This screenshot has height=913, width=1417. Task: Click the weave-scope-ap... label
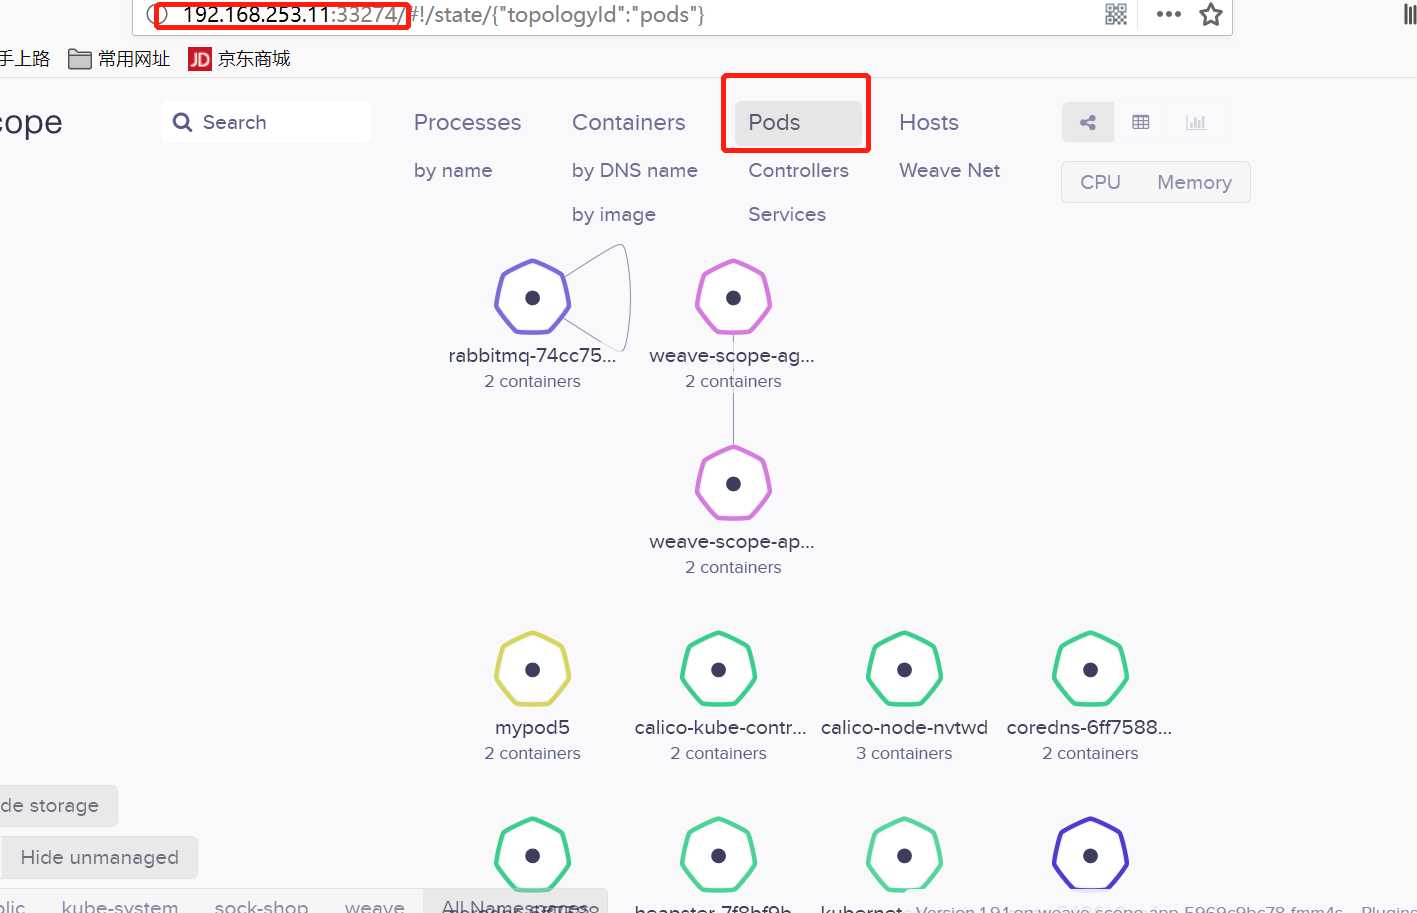click(x=732, y=541)
